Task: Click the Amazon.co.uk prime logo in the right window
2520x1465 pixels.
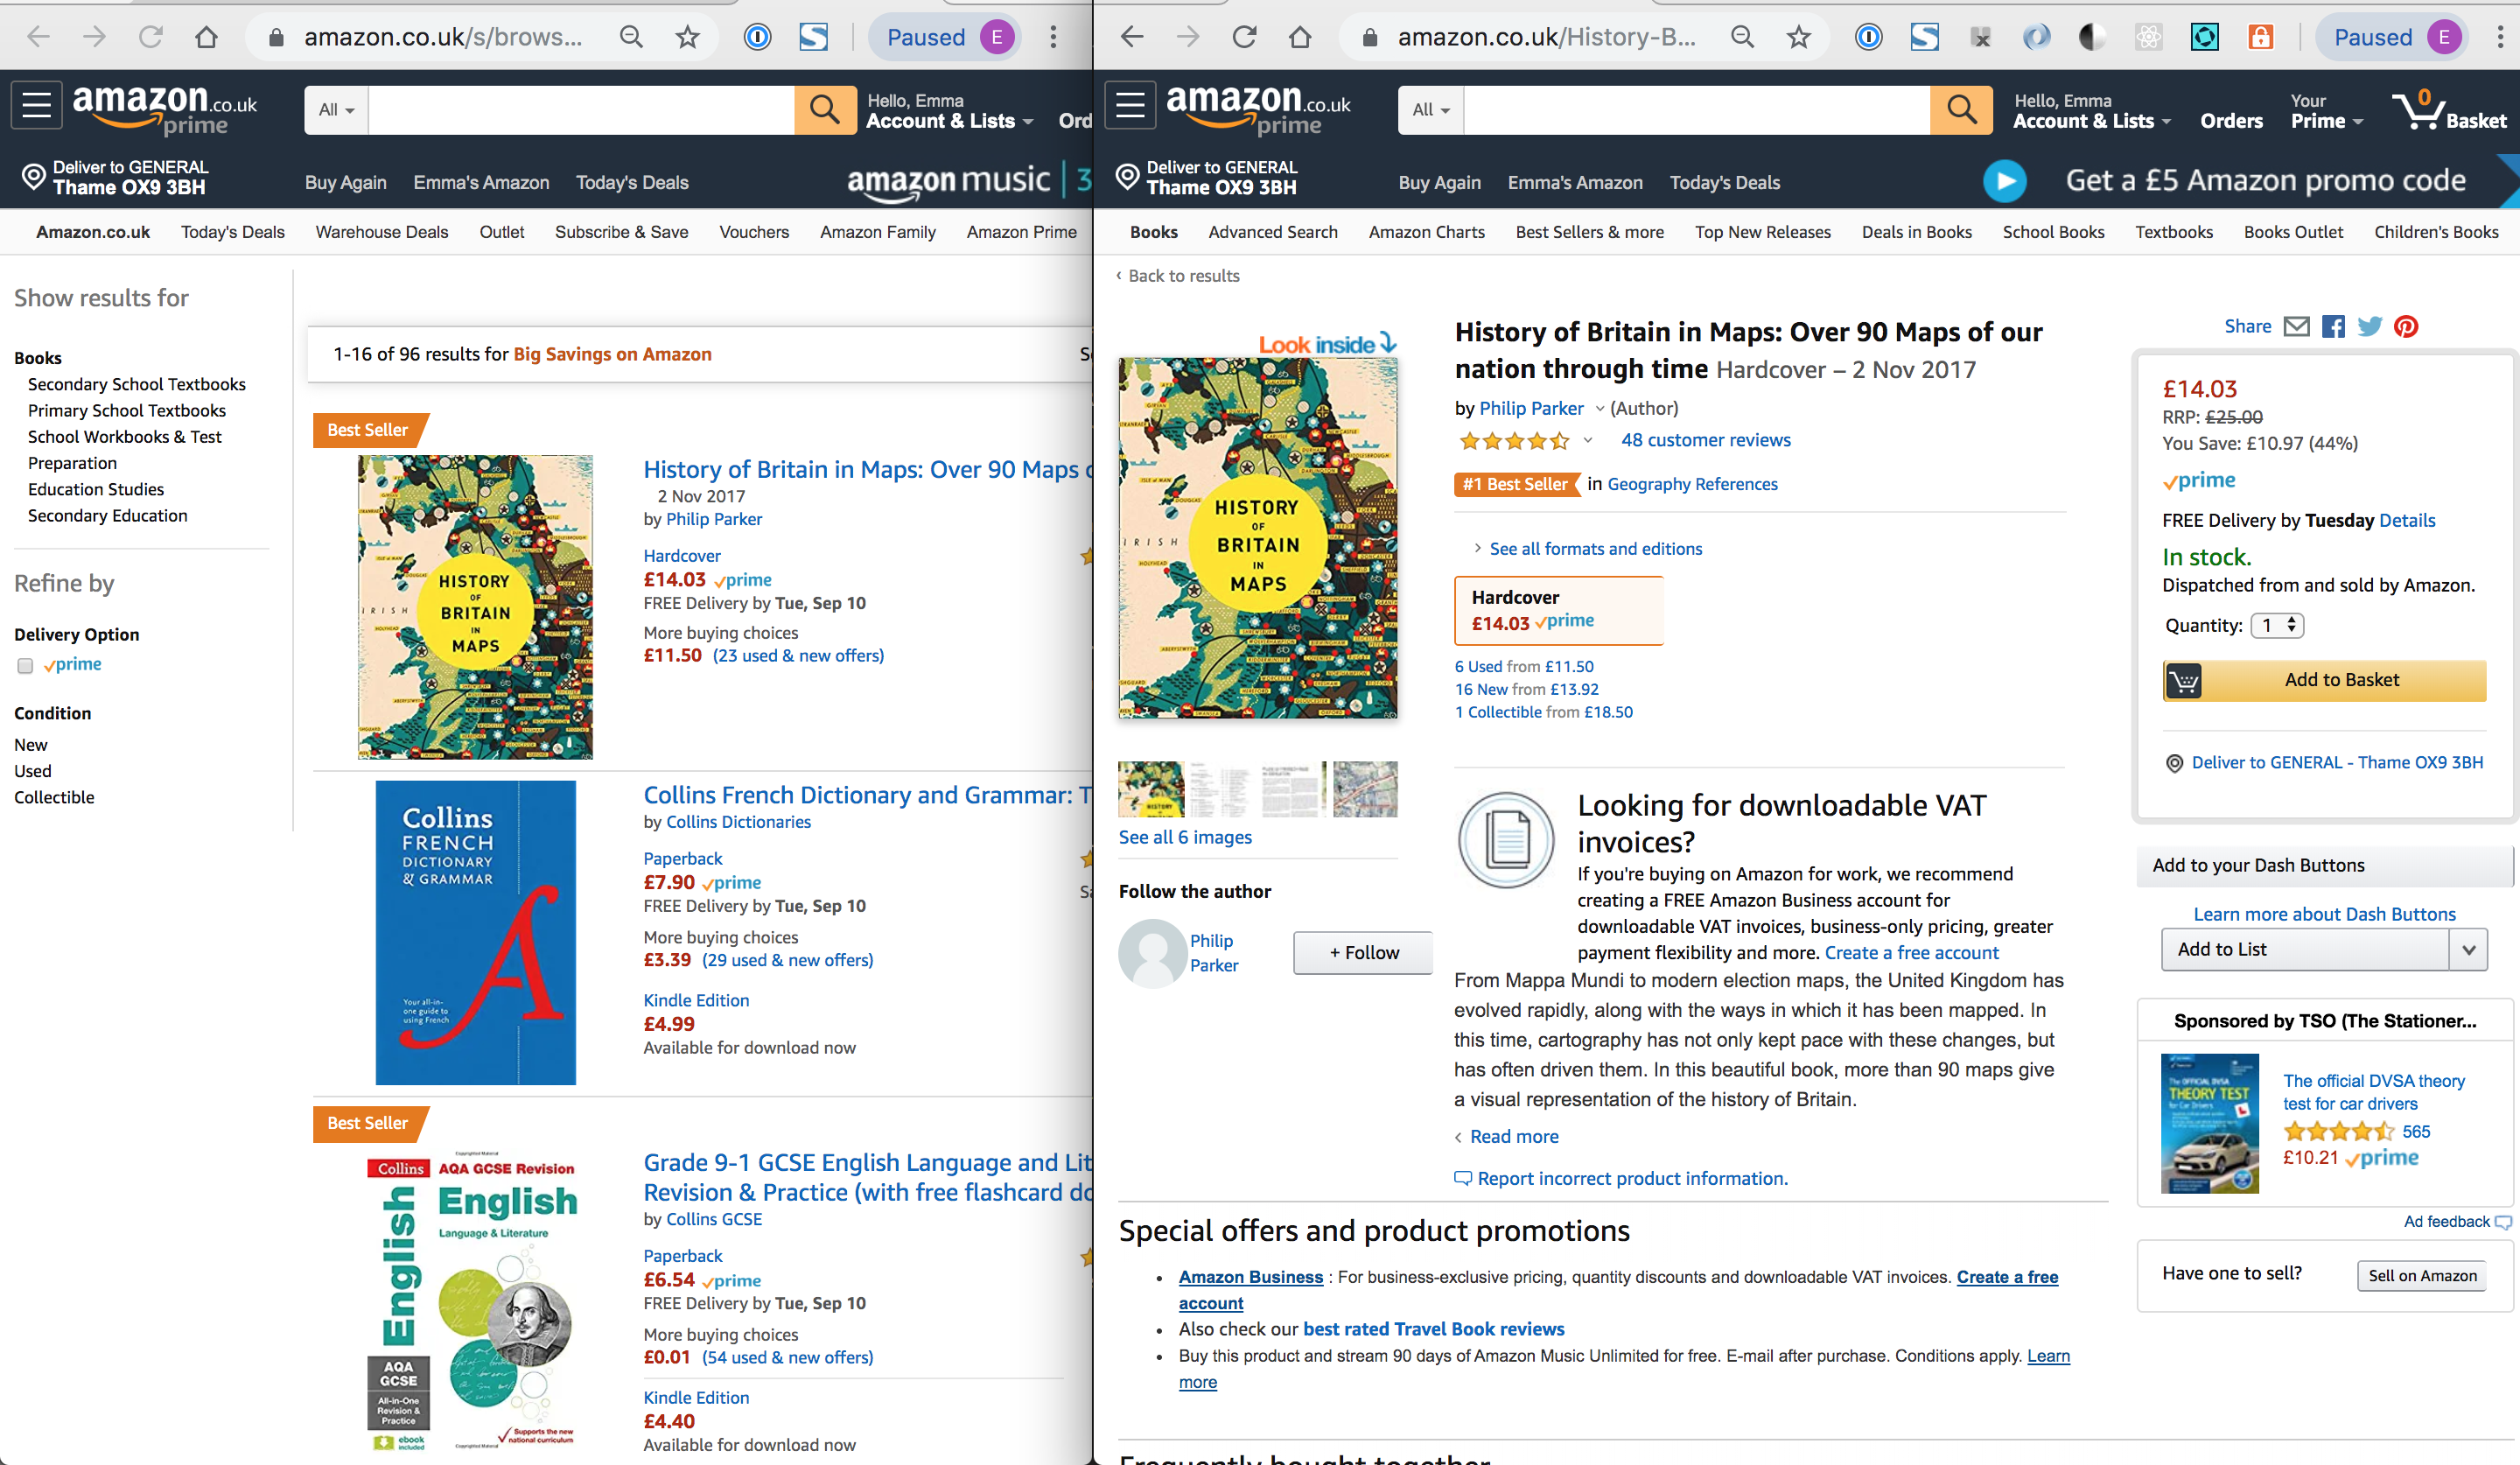Action: [1258, 109]
